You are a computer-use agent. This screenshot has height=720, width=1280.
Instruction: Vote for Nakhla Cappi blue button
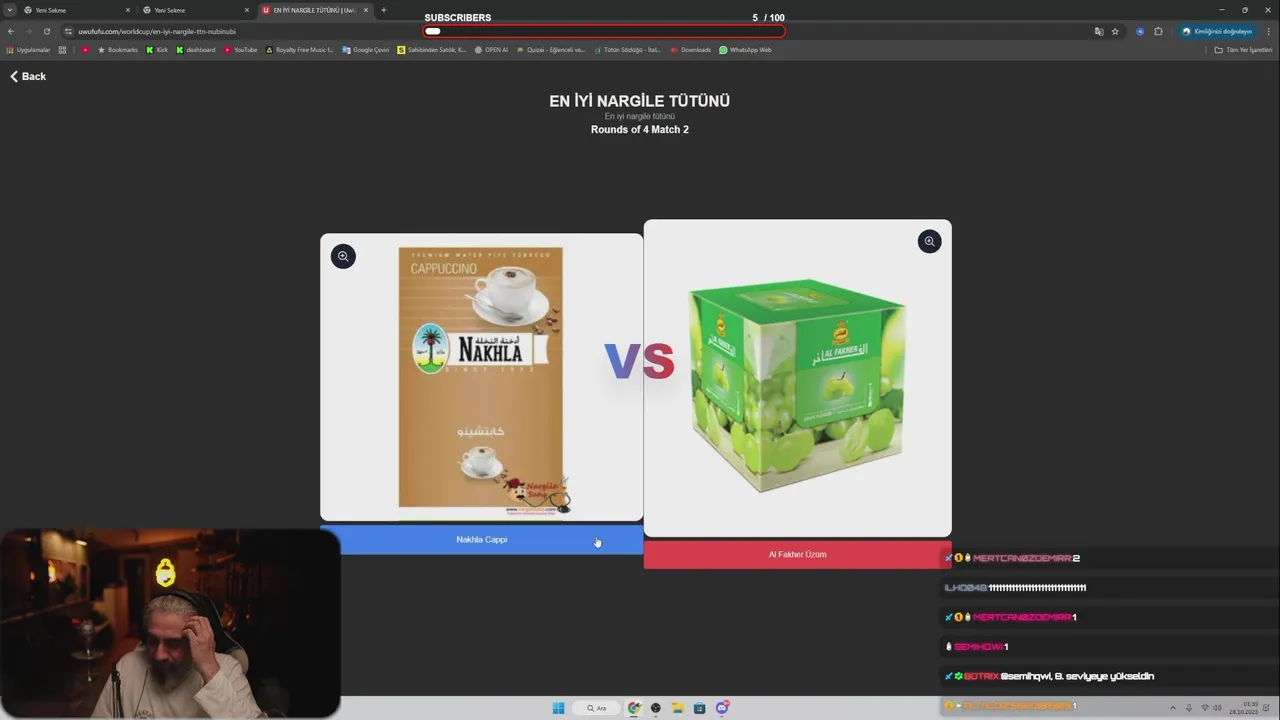481,540
